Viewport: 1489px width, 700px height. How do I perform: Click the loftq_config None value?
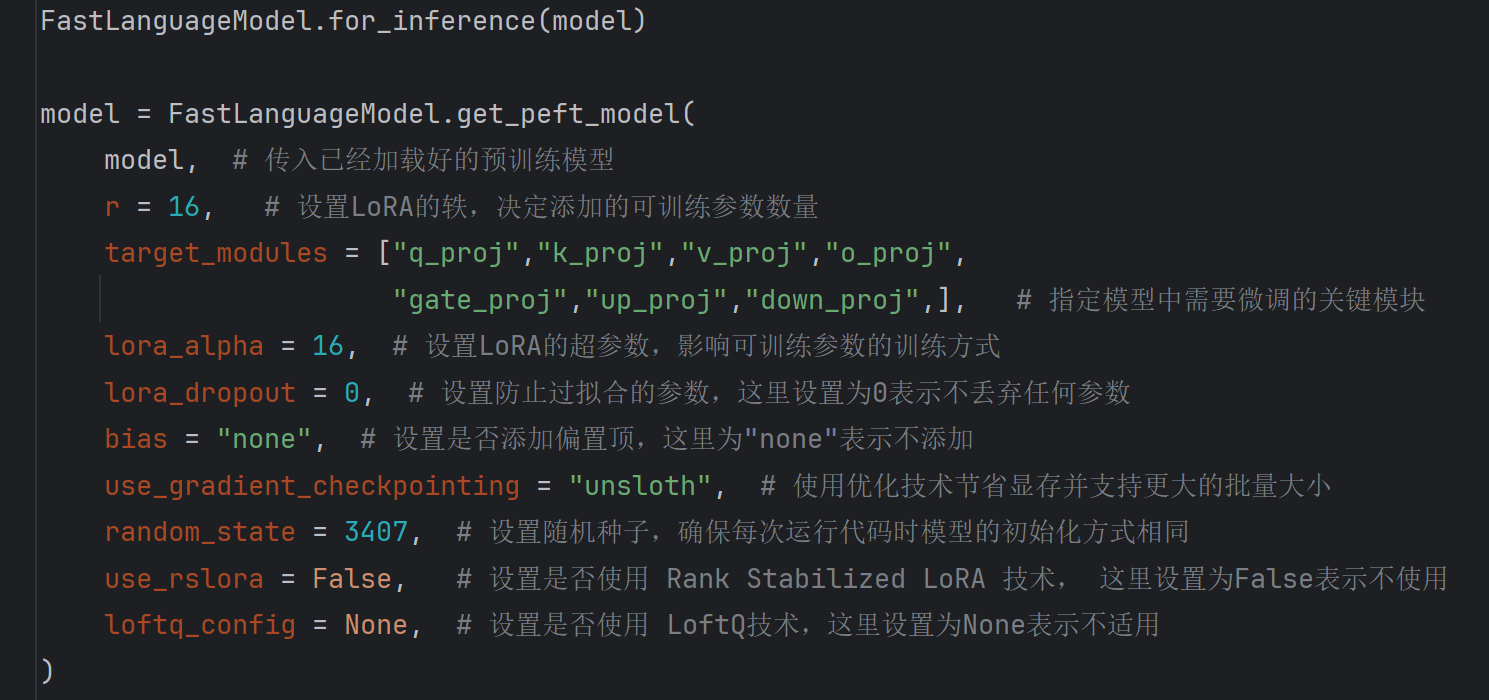[x=376, y=625]
